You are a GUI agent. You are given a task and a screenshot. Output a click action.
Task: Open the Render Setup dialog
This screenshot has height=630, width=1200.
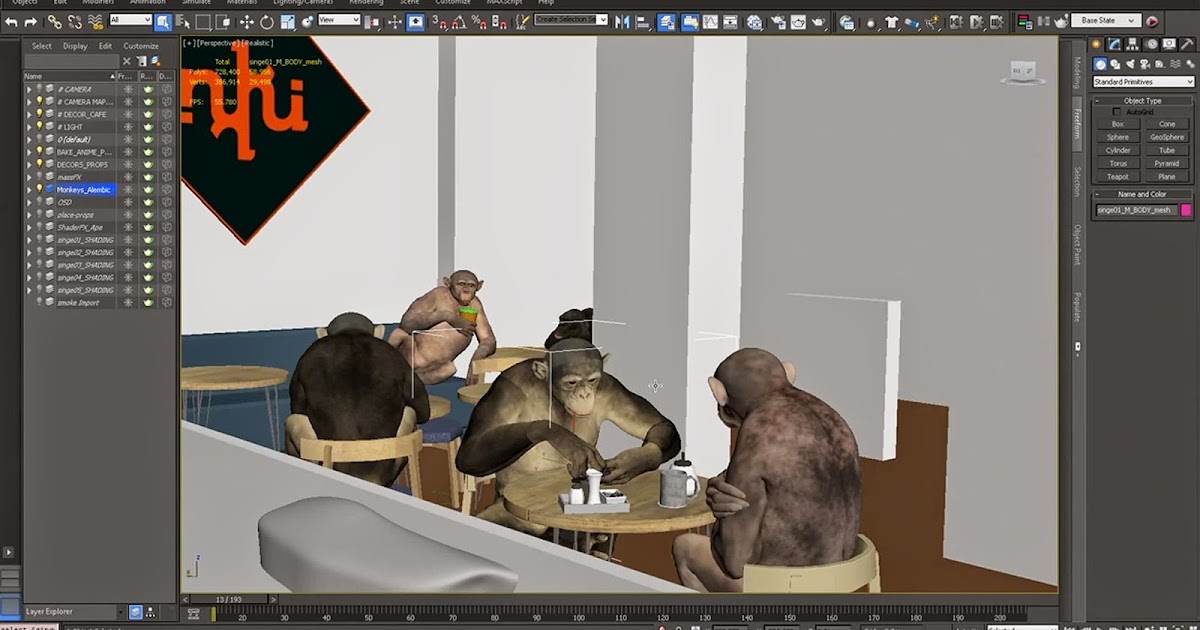click(x=777, y=21)
